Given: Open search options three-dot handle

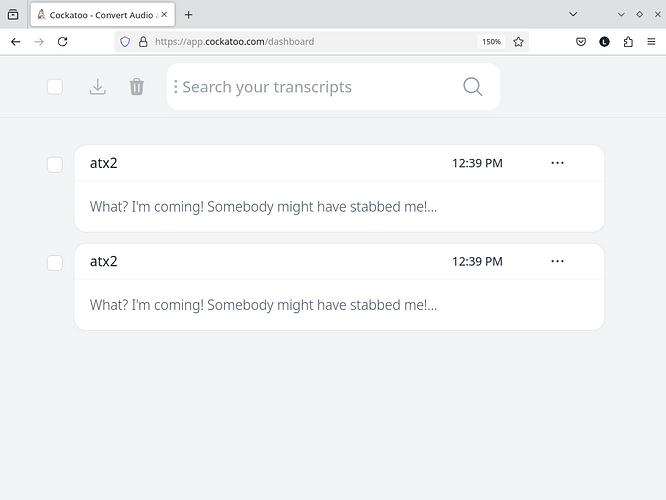Looking at the screenshot, I should (176, 87).
